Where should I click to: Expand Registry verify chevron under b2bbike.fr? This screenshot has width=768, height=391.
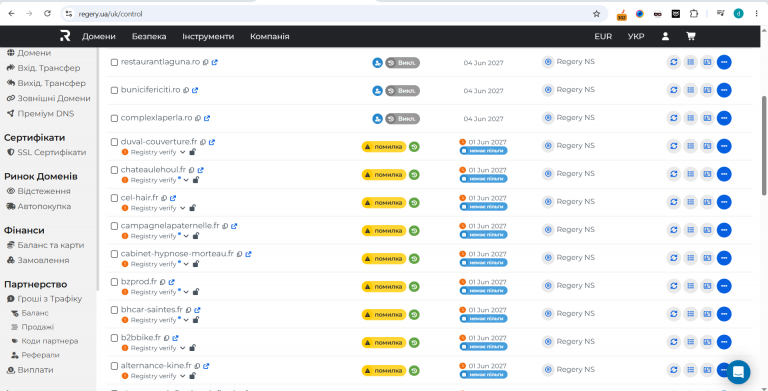coord(183,348)
